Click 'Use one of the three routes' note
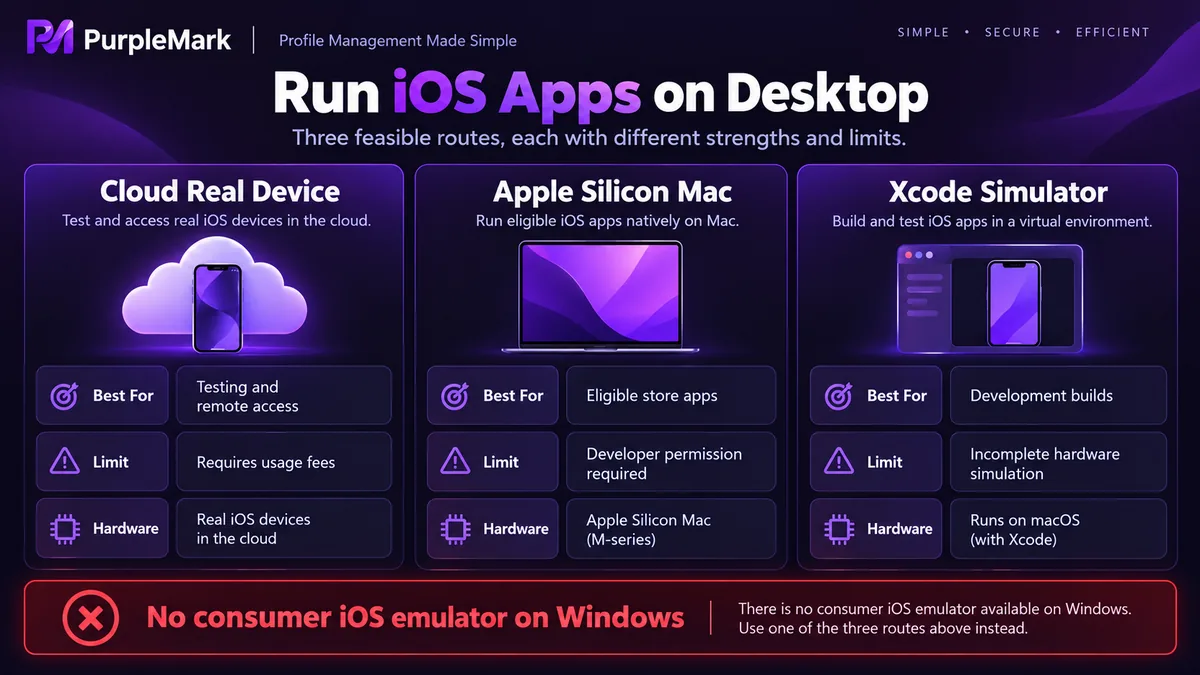This screenshot has width=1200, height=675. click(883, 629)
